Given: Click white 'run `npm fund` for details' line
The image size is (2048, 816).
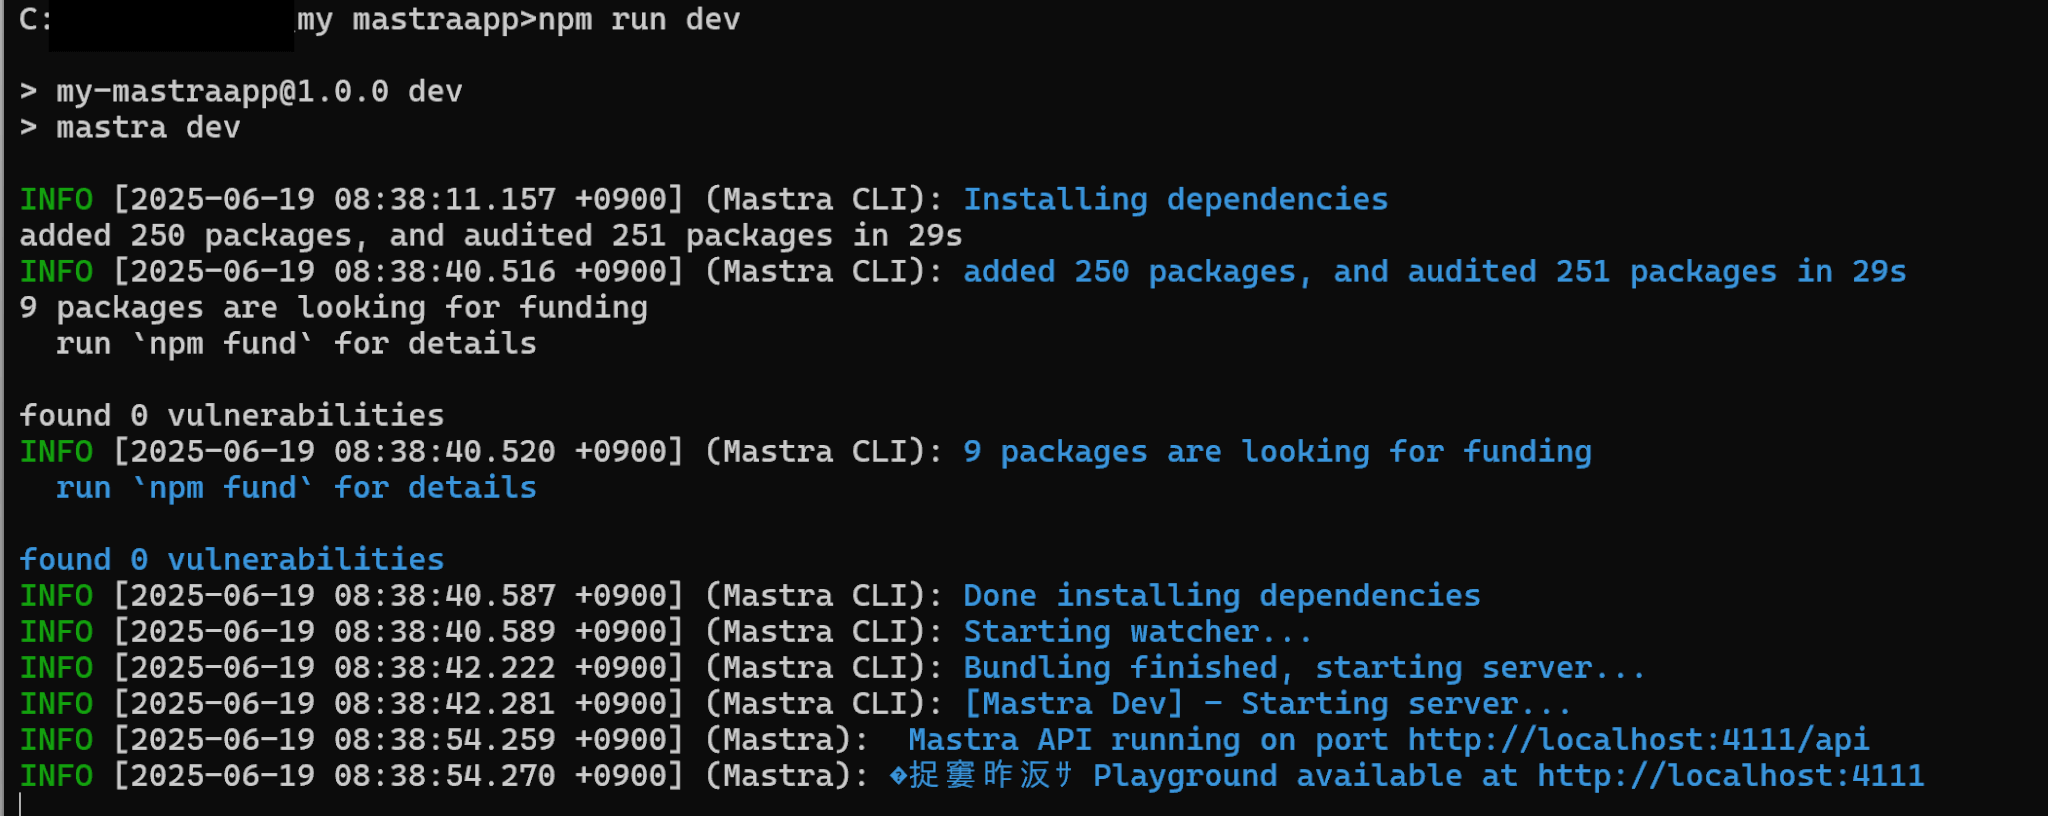Looking at the screenshot, I should pos(296,344).
